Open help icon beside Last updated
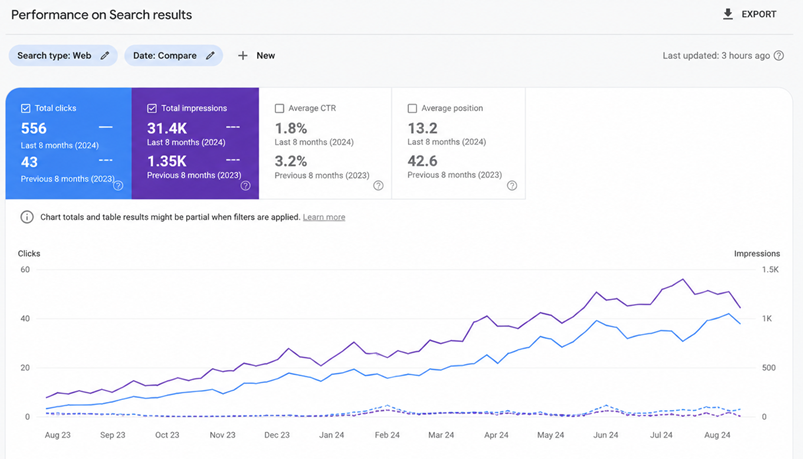Screen dimensions: 803x459 point(779,55)
